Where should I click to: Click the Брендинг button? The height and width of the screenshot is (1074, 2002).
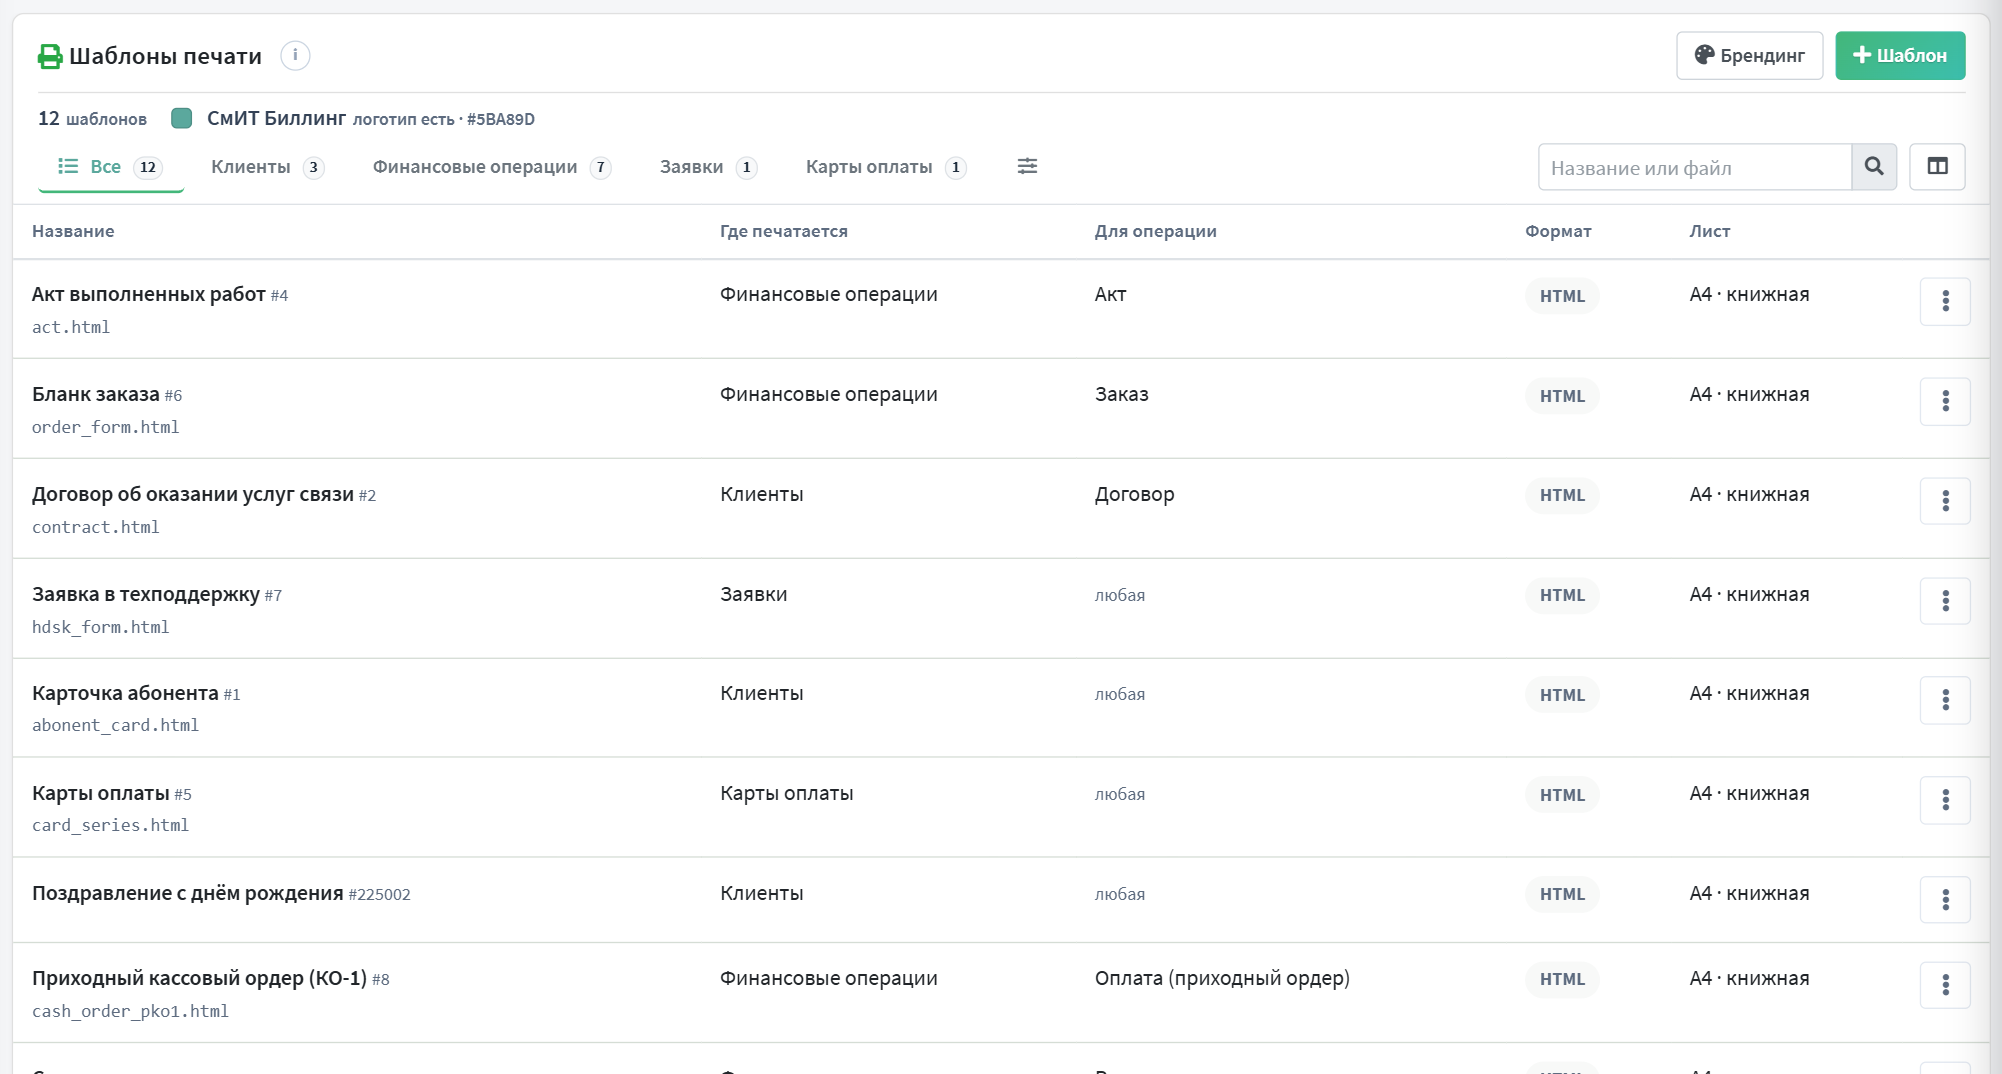[x=1749, y=55]
